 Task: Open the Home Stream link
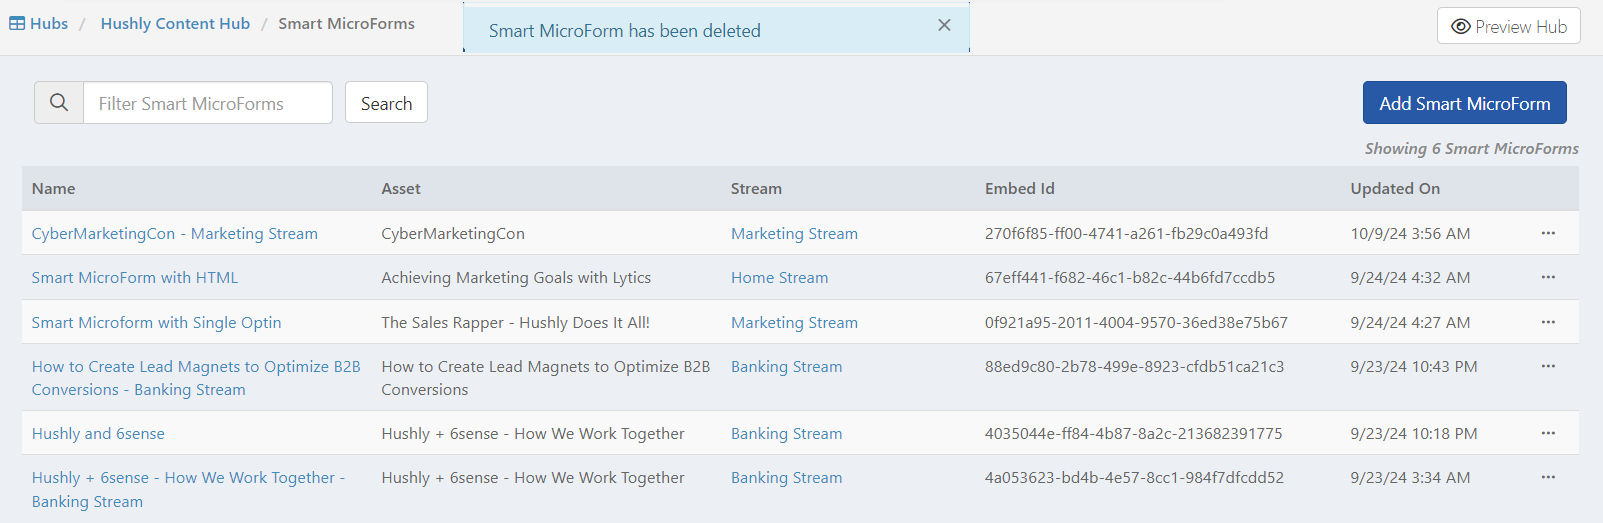(x=779, y=278)
